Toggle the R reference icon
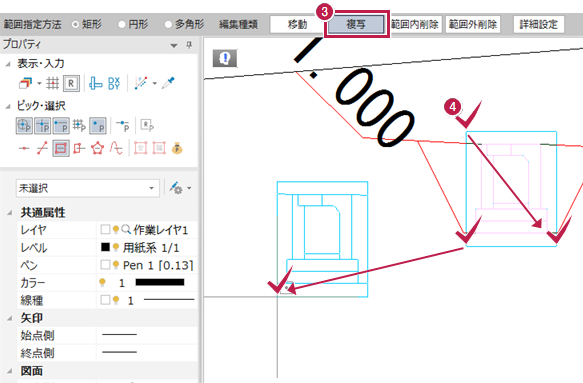The image size is (583, 383). pyautogui.click(x=71, y=83)
